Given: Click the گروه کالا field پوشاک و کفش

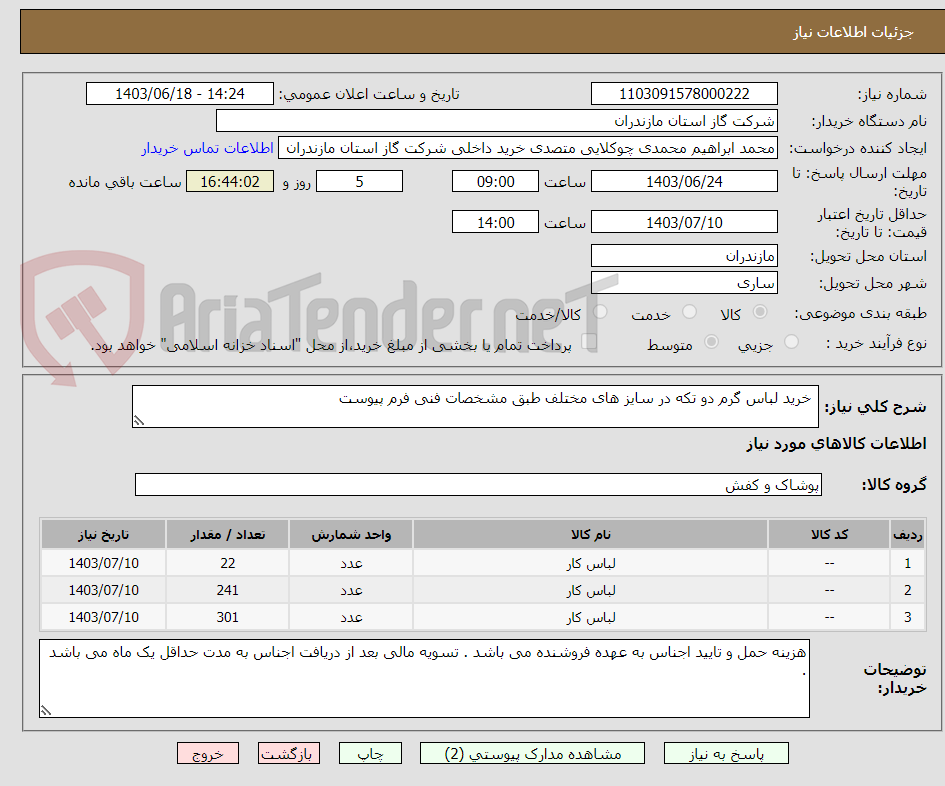Looking at the screenshot, I should [x=478, y=485].
